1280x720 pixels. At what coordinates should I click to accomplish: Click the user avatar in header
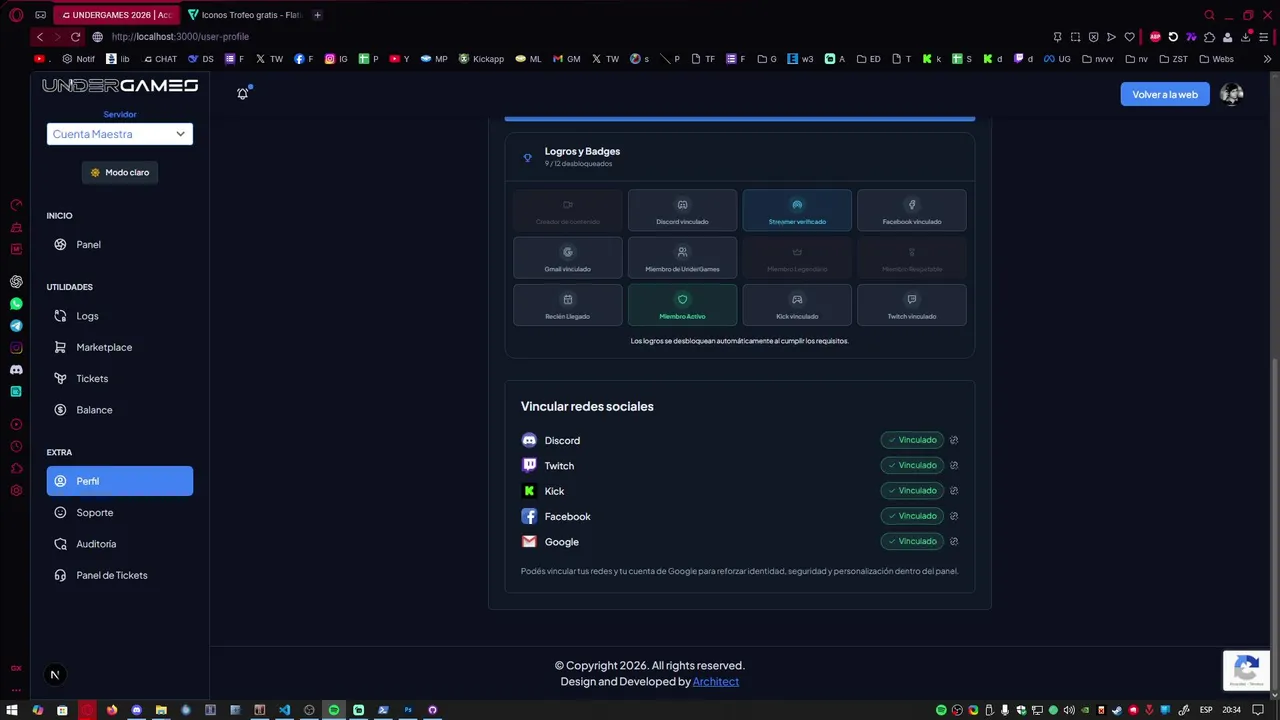(1232, 94)
